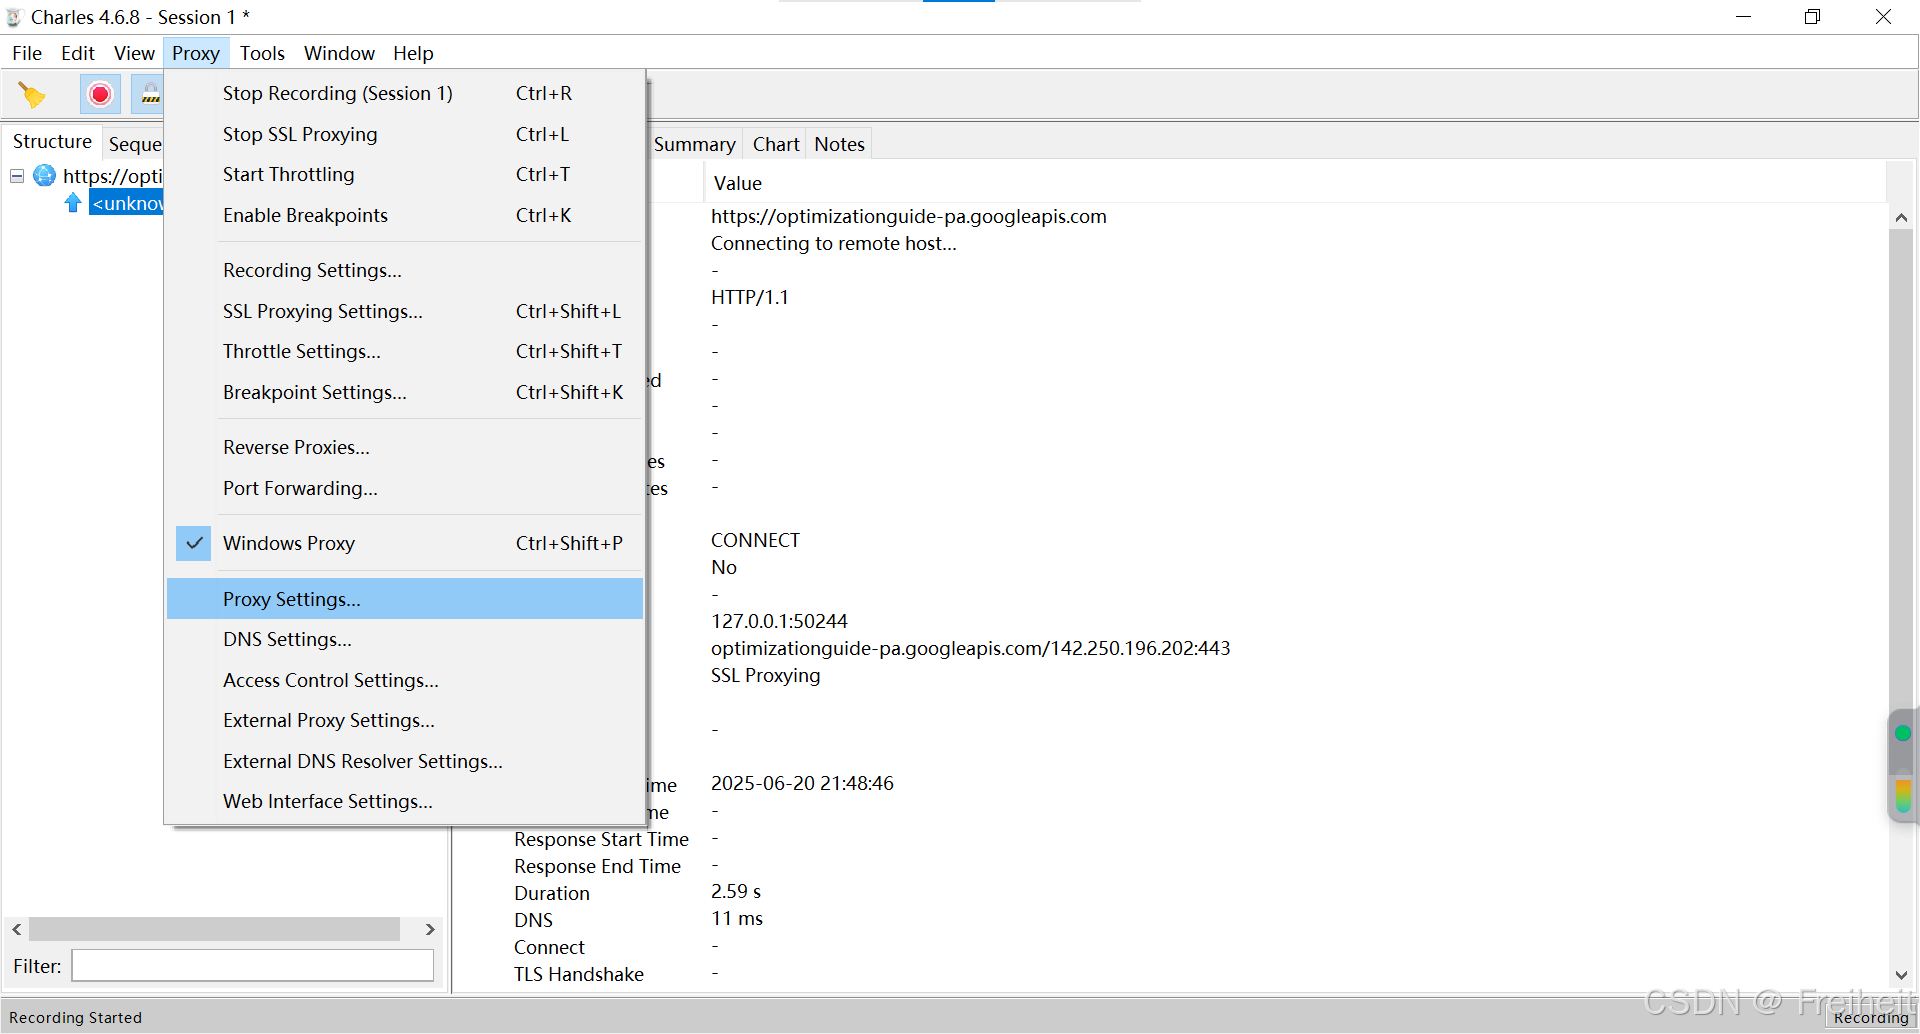The width and height of the screenshot is (1920, 1034).
Task: Open SSL Proxying Settings...
Action: pyautogui.click(x=404, y=311)
